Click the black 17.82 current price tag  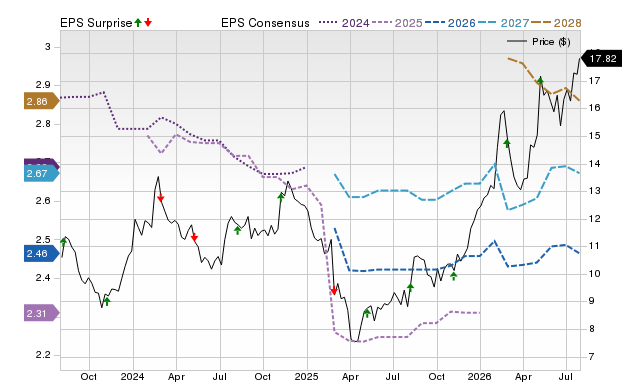coord(602,58)
